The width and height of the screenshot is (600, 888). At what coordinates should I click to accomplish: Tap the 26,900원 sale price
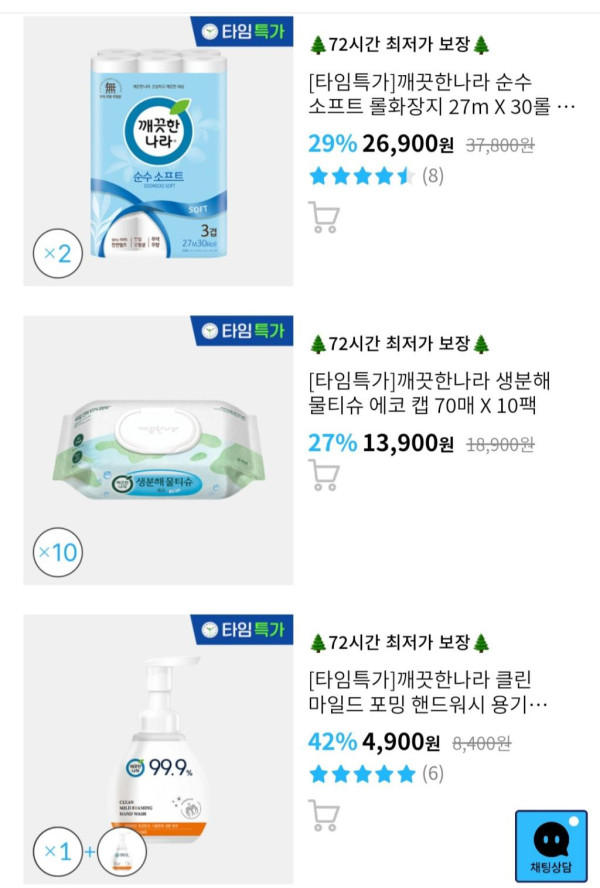click(x=408, y=144)
